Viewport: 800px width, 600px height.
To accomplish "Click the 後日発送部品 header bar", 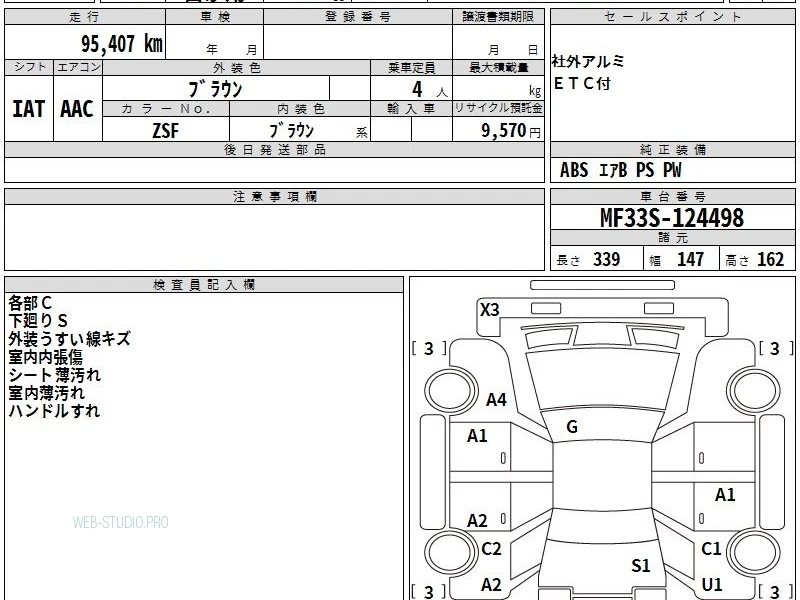I will (x=274, y=150).
